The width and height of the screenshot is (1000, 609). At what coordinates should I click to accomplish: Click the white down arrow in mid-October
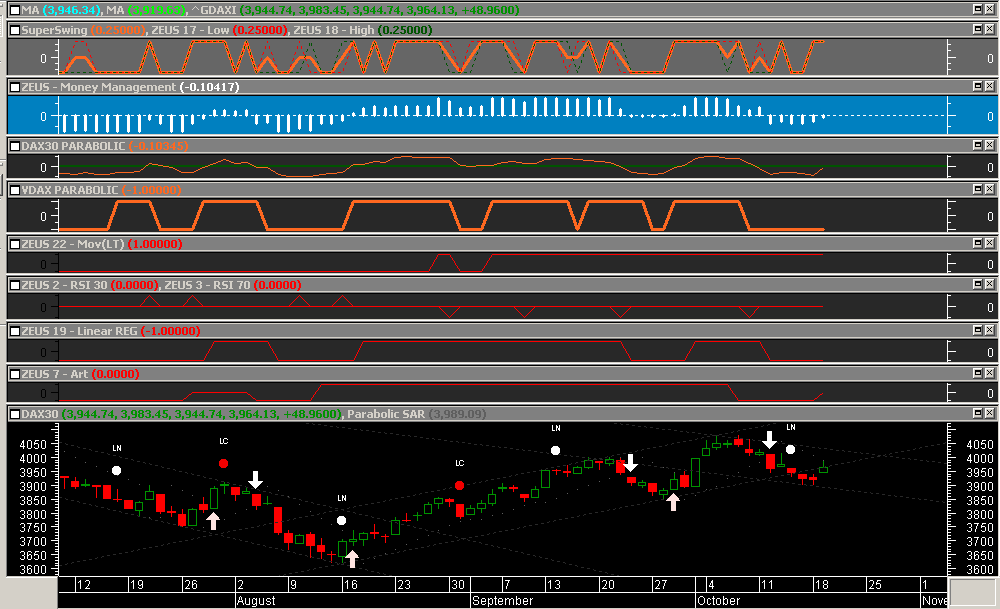(x=769, y=439)
